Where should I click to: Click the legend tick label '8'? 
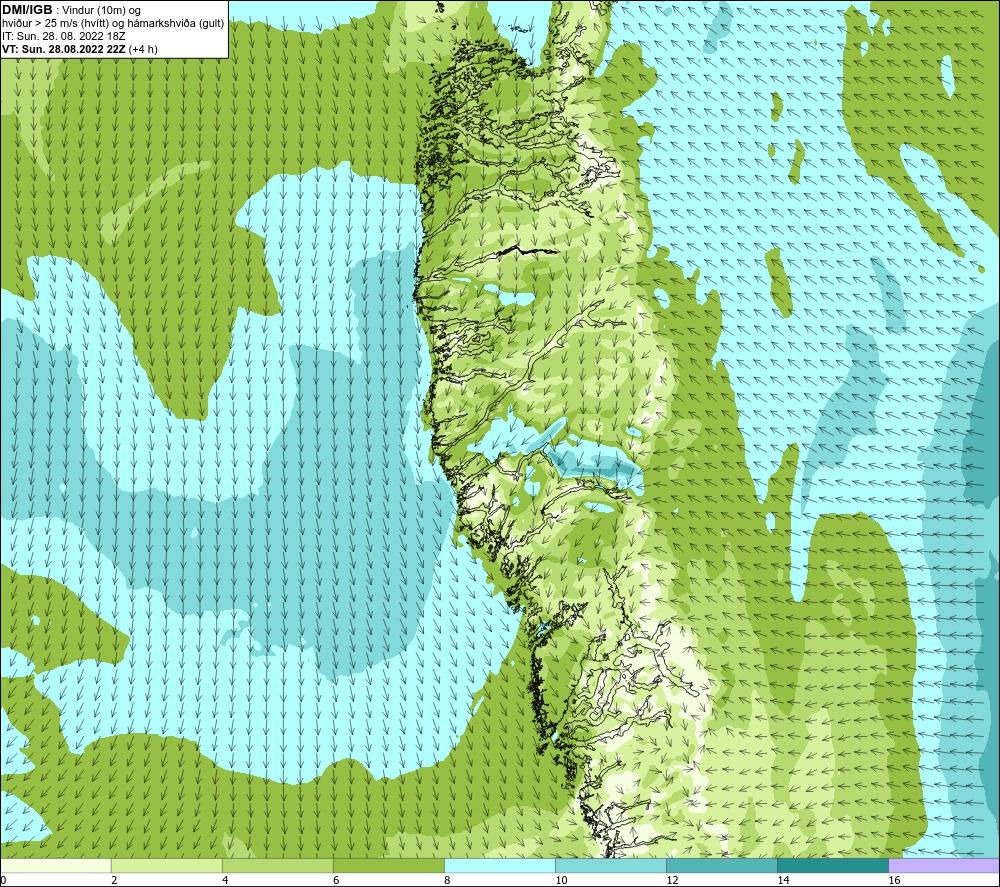(x=447, y=880)
